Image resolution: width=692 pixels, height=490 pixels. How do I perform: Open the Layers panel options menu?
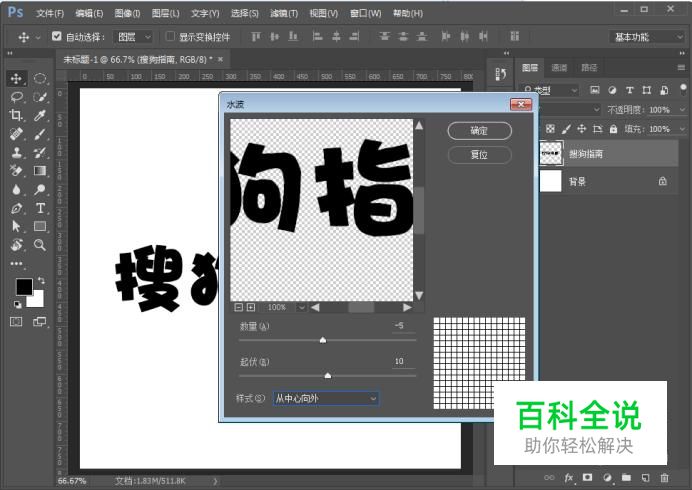tap(681, 67)
